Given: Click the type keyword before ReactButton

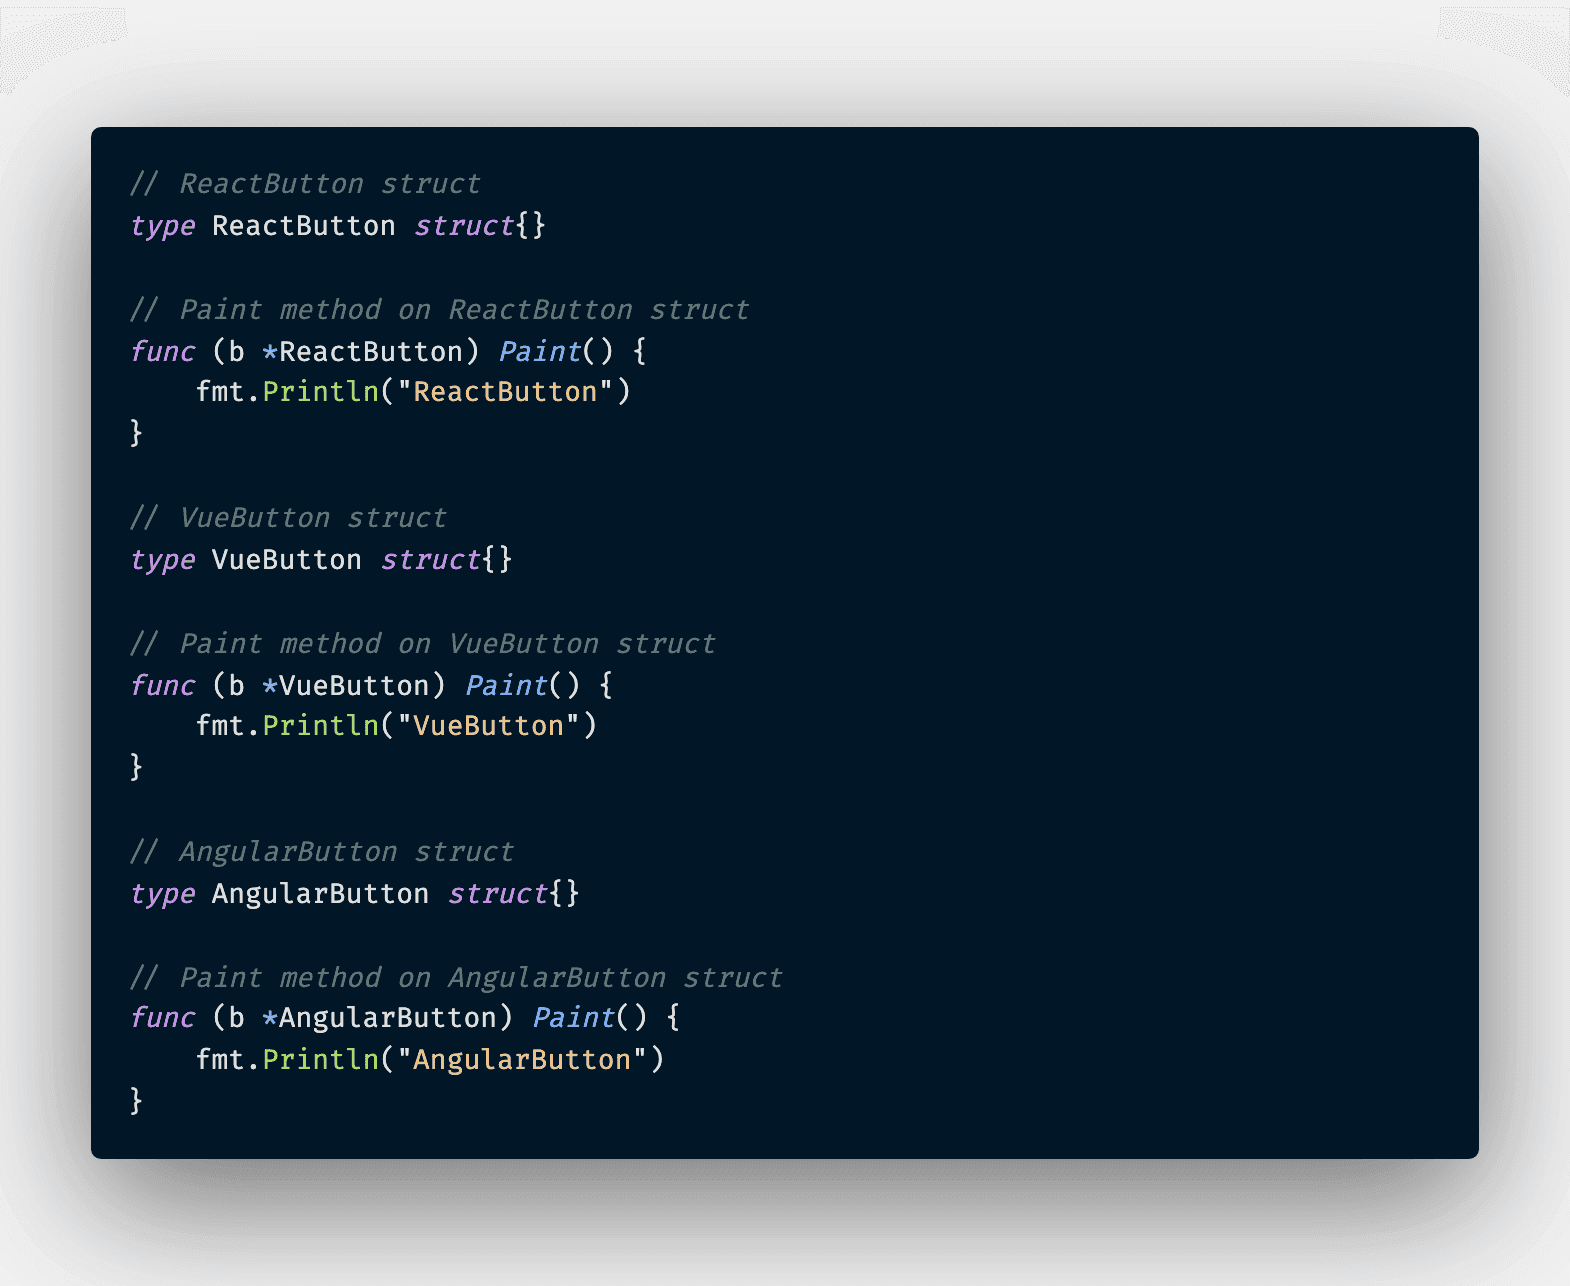Looking at the screenshot, I should tap(163, 227).
